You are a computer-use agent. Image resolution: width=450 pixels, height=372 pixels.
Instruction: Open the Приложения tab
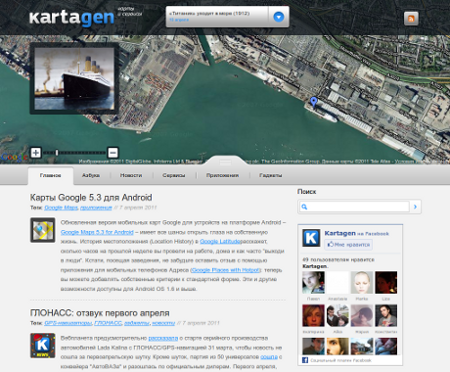[x=222, y=175]
